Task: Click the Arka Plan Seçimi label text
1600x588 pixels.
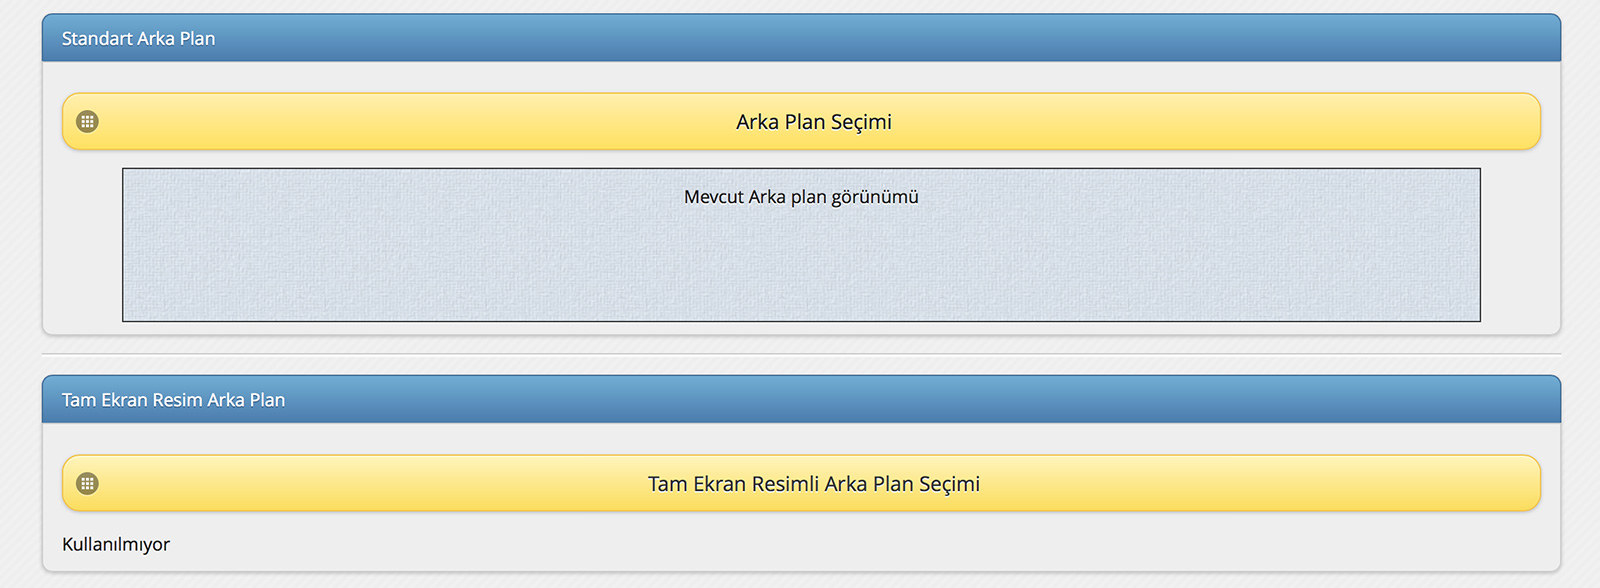Action: tap(814, 122)
